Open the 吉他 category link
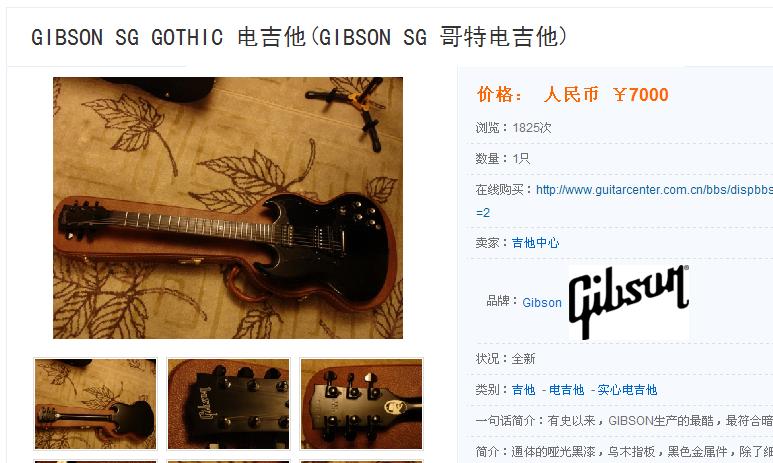Screen dimensions: 773x463 coord(524,390)
